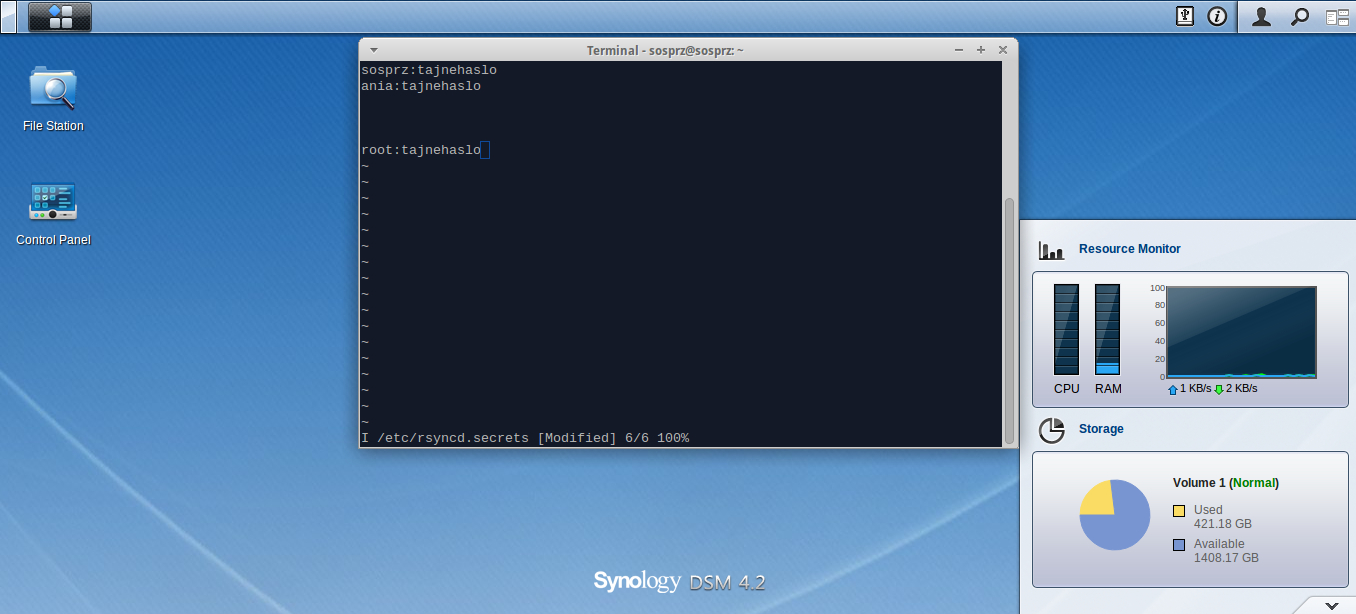This screenshot has width=1356, height=614.
Task: Open the user Options menu icon
Action: point(1262,16)
